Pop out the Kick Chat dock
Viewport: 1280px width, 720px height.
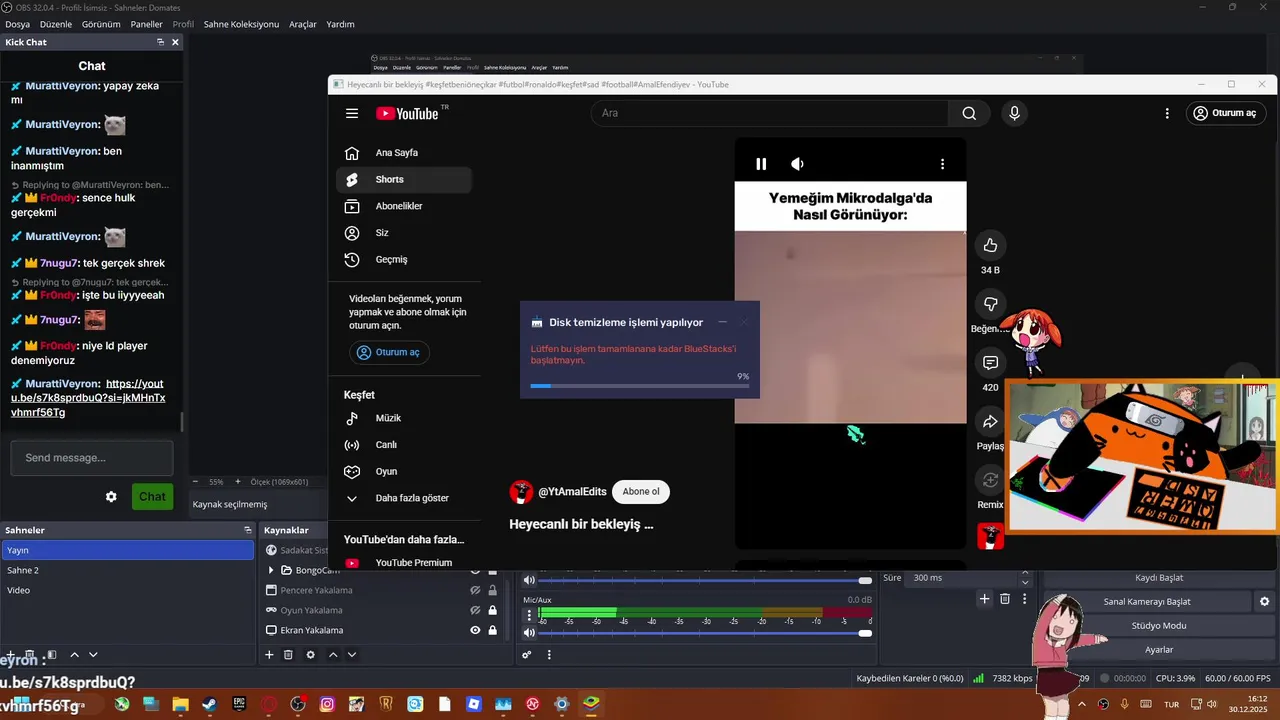point(160,42)
